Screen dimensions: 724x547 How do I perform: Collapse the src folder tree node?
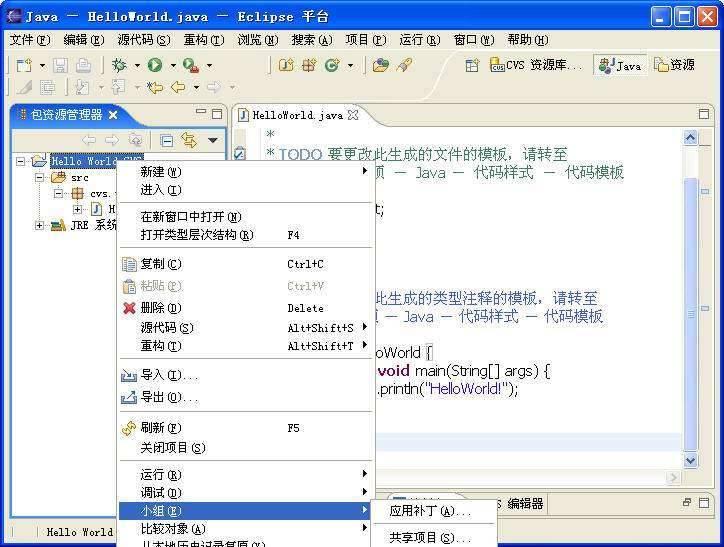click(x=40, y=177)
